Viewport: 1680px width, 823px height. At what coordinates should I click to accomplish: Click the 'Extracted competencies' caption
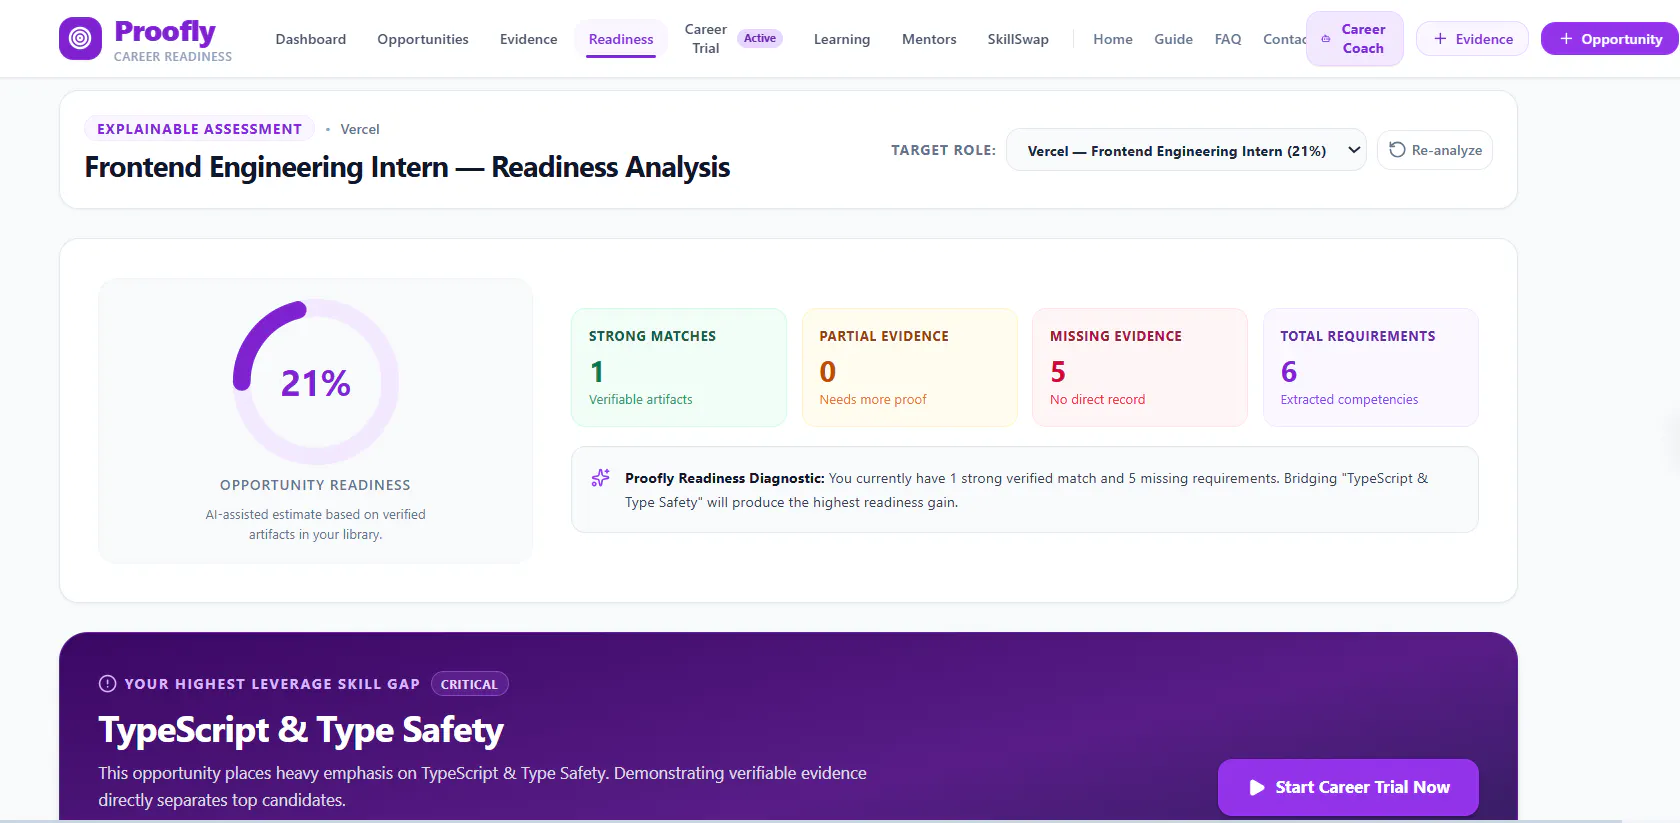click(1349, 399)
